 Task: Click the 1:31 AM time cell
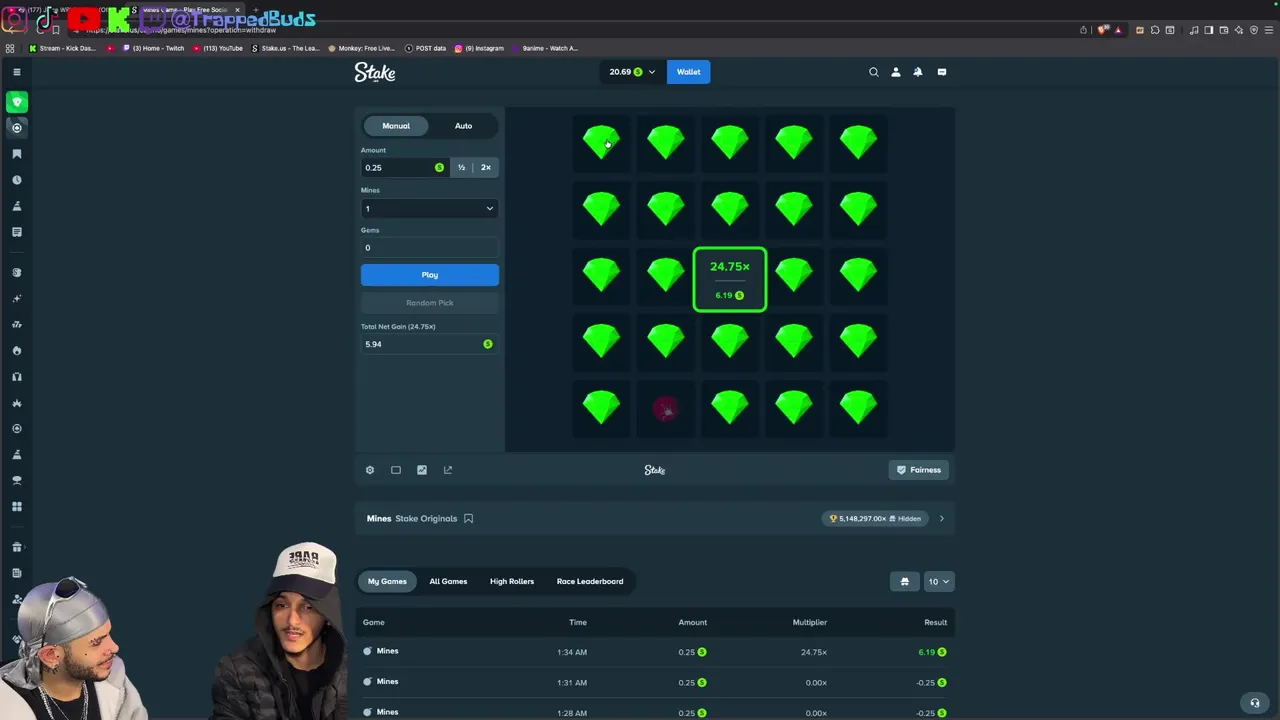tap(572, 683)
